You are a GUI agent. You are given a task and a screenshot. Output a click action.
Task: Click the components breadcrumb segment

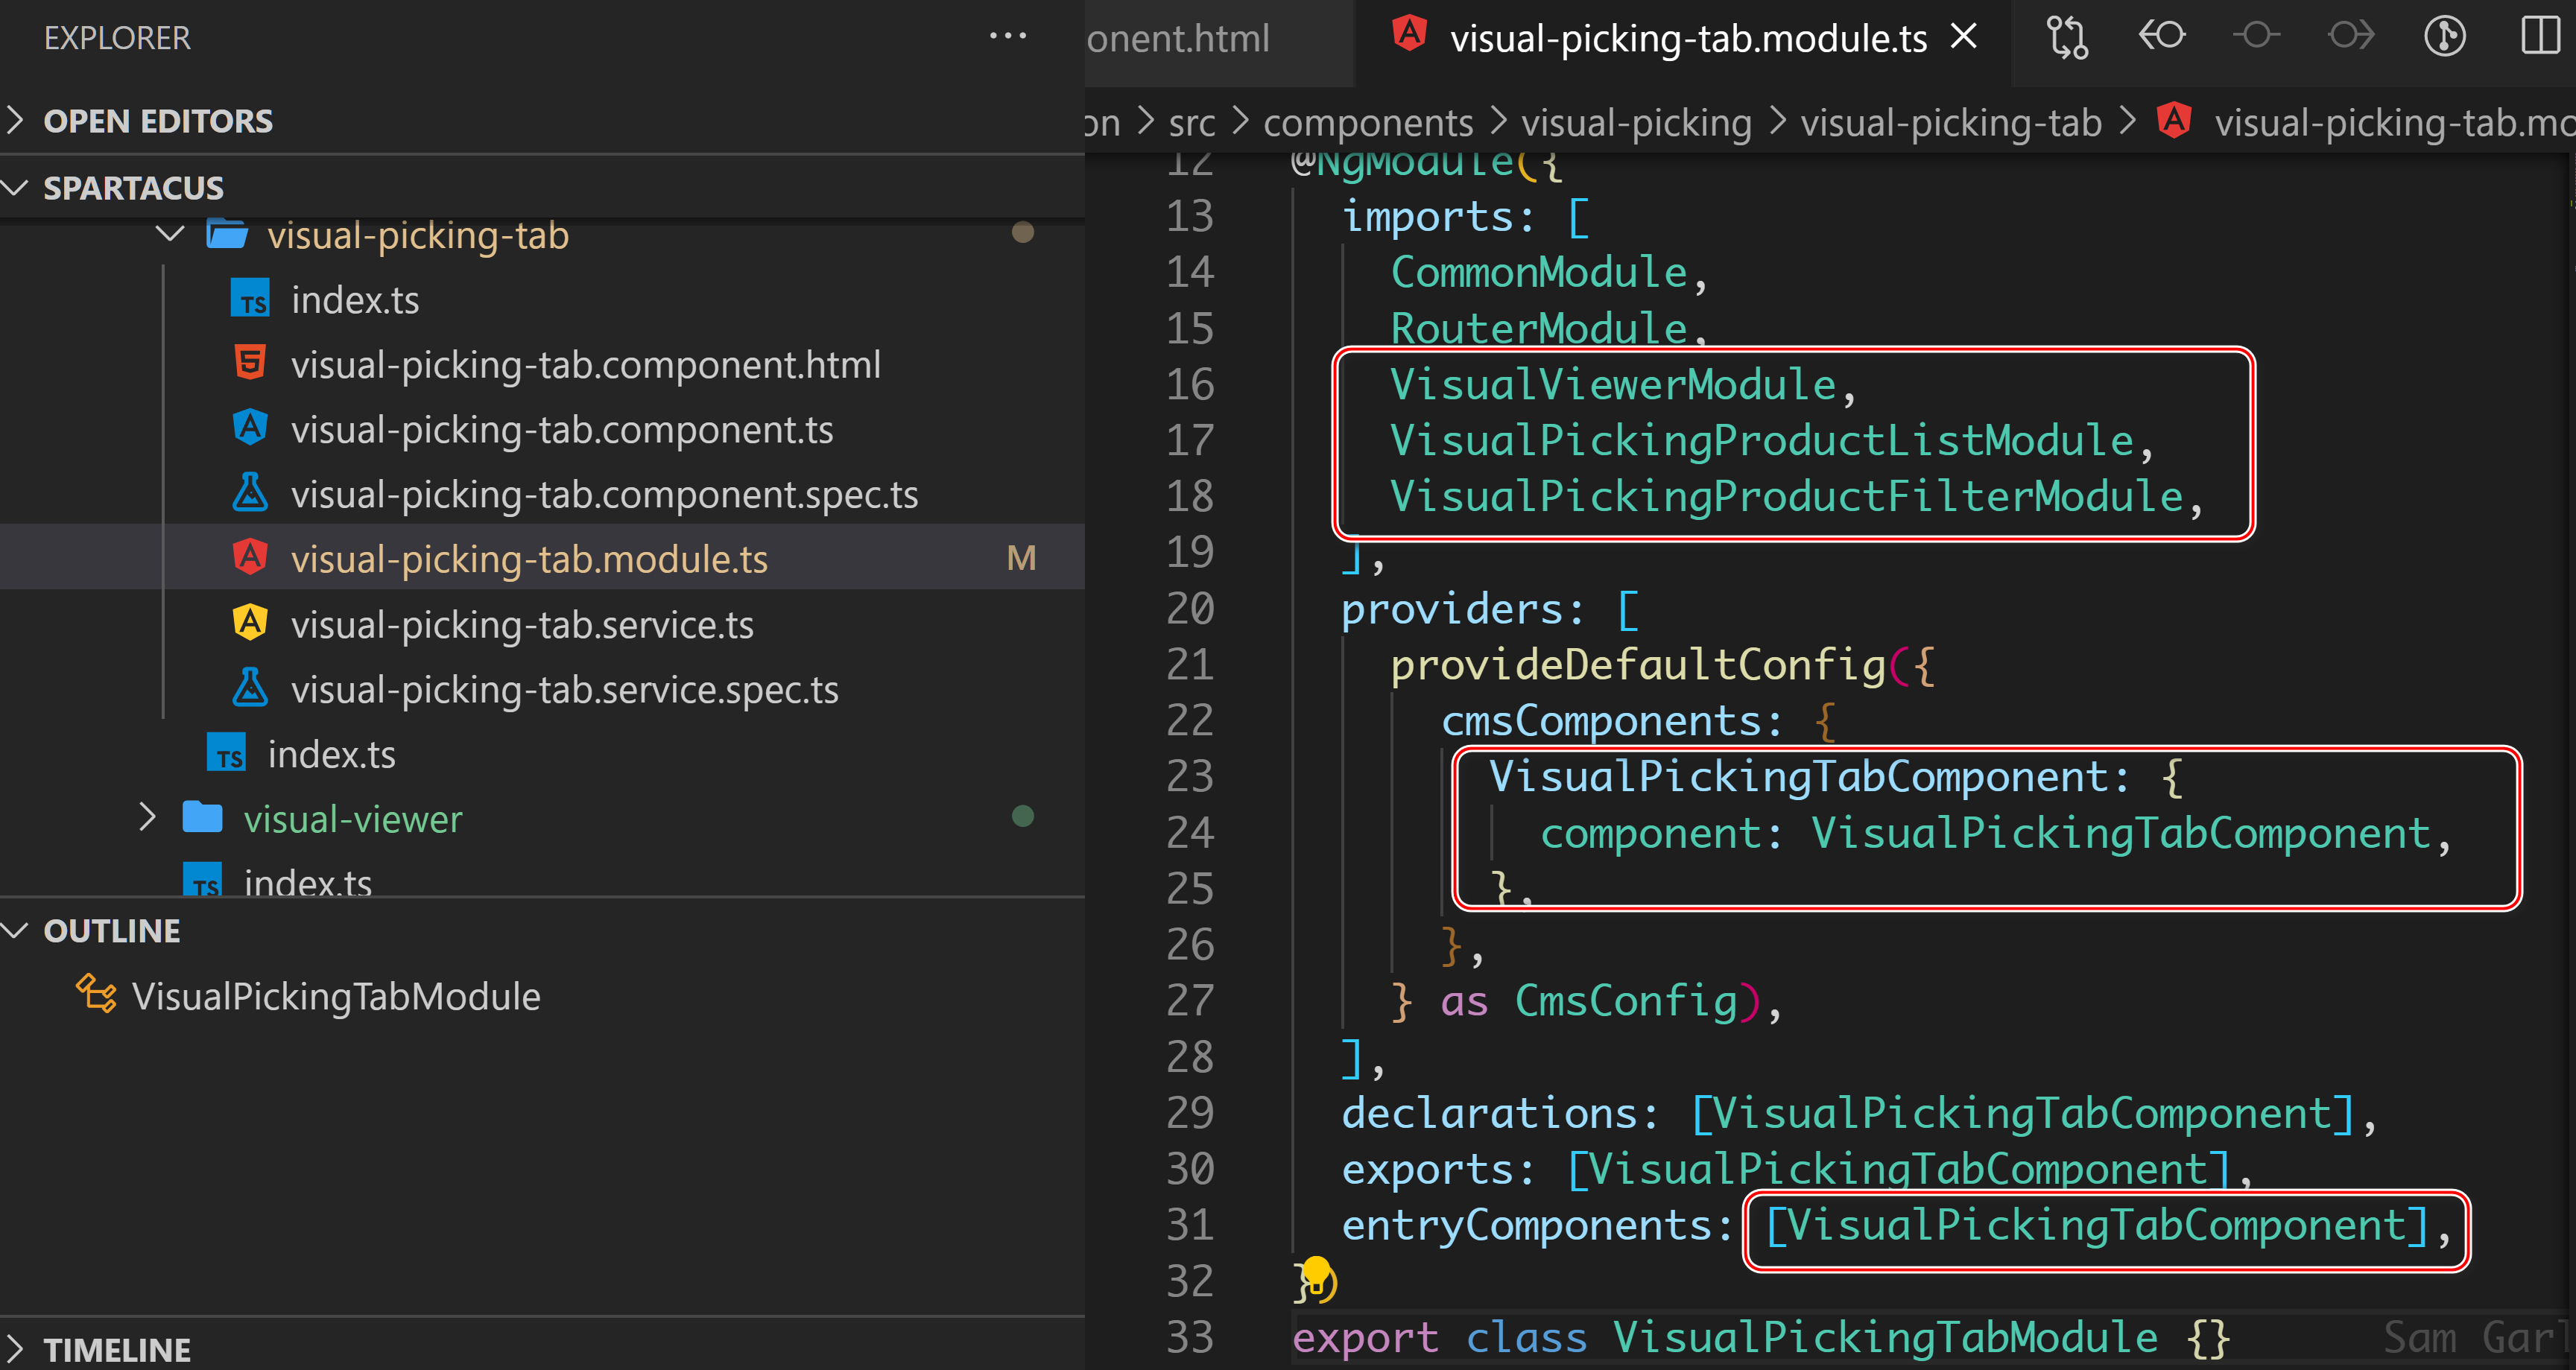pyautogui.click(x=1367, y=123)
